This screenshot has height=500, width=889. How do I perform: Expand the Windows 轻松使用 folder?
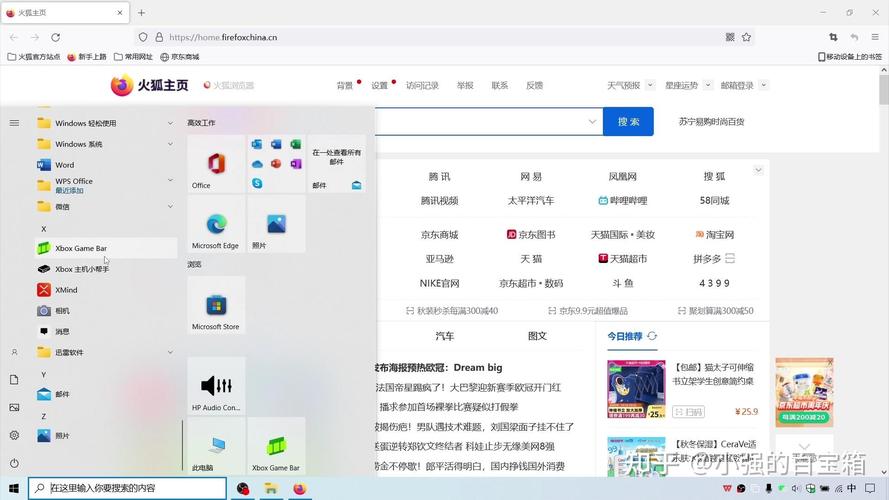[x=170, y=123]
